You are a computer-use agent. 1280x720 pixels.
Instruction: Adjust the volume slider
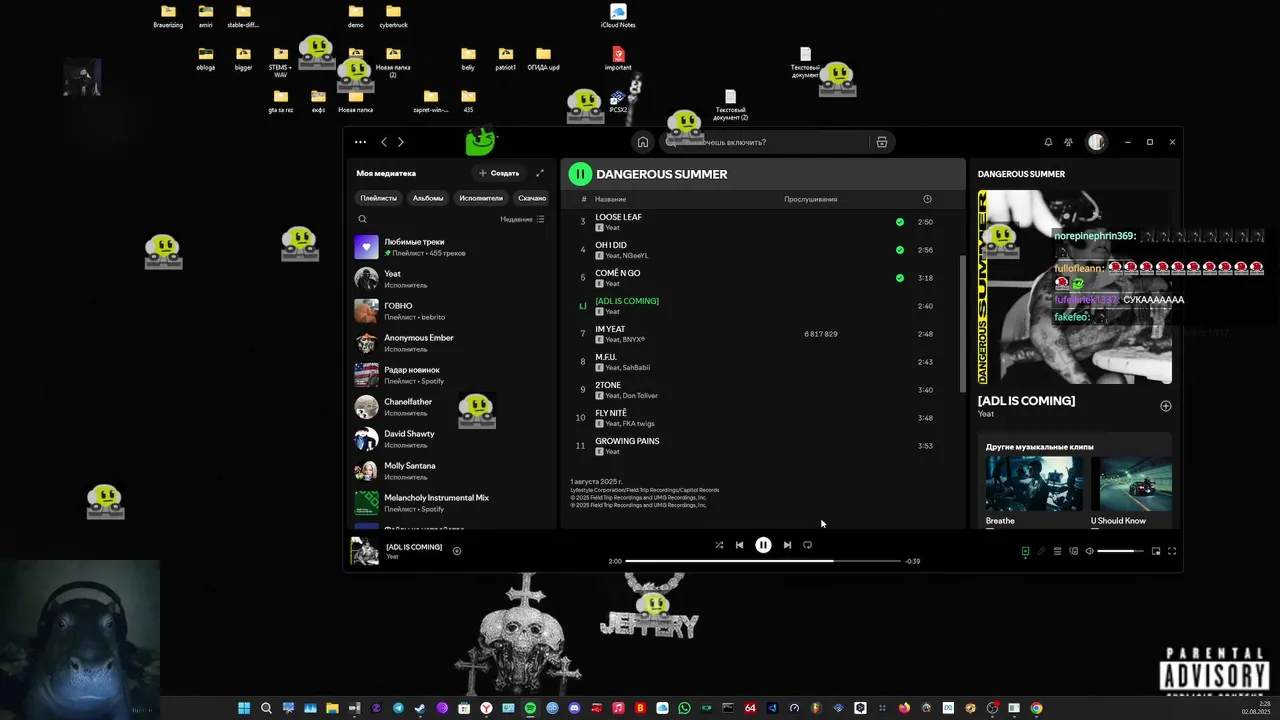pos(1120,551)
